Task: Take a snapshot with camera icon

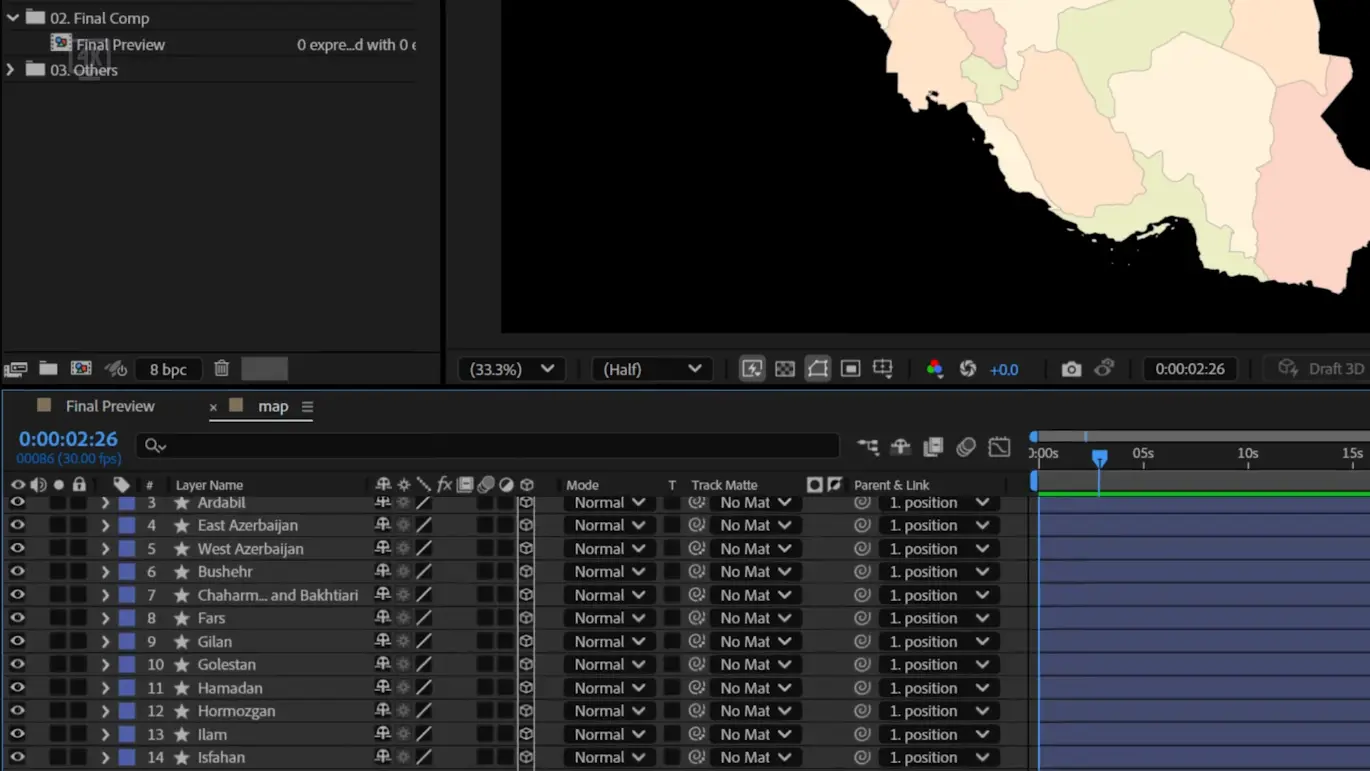Action: [1071, 369]
